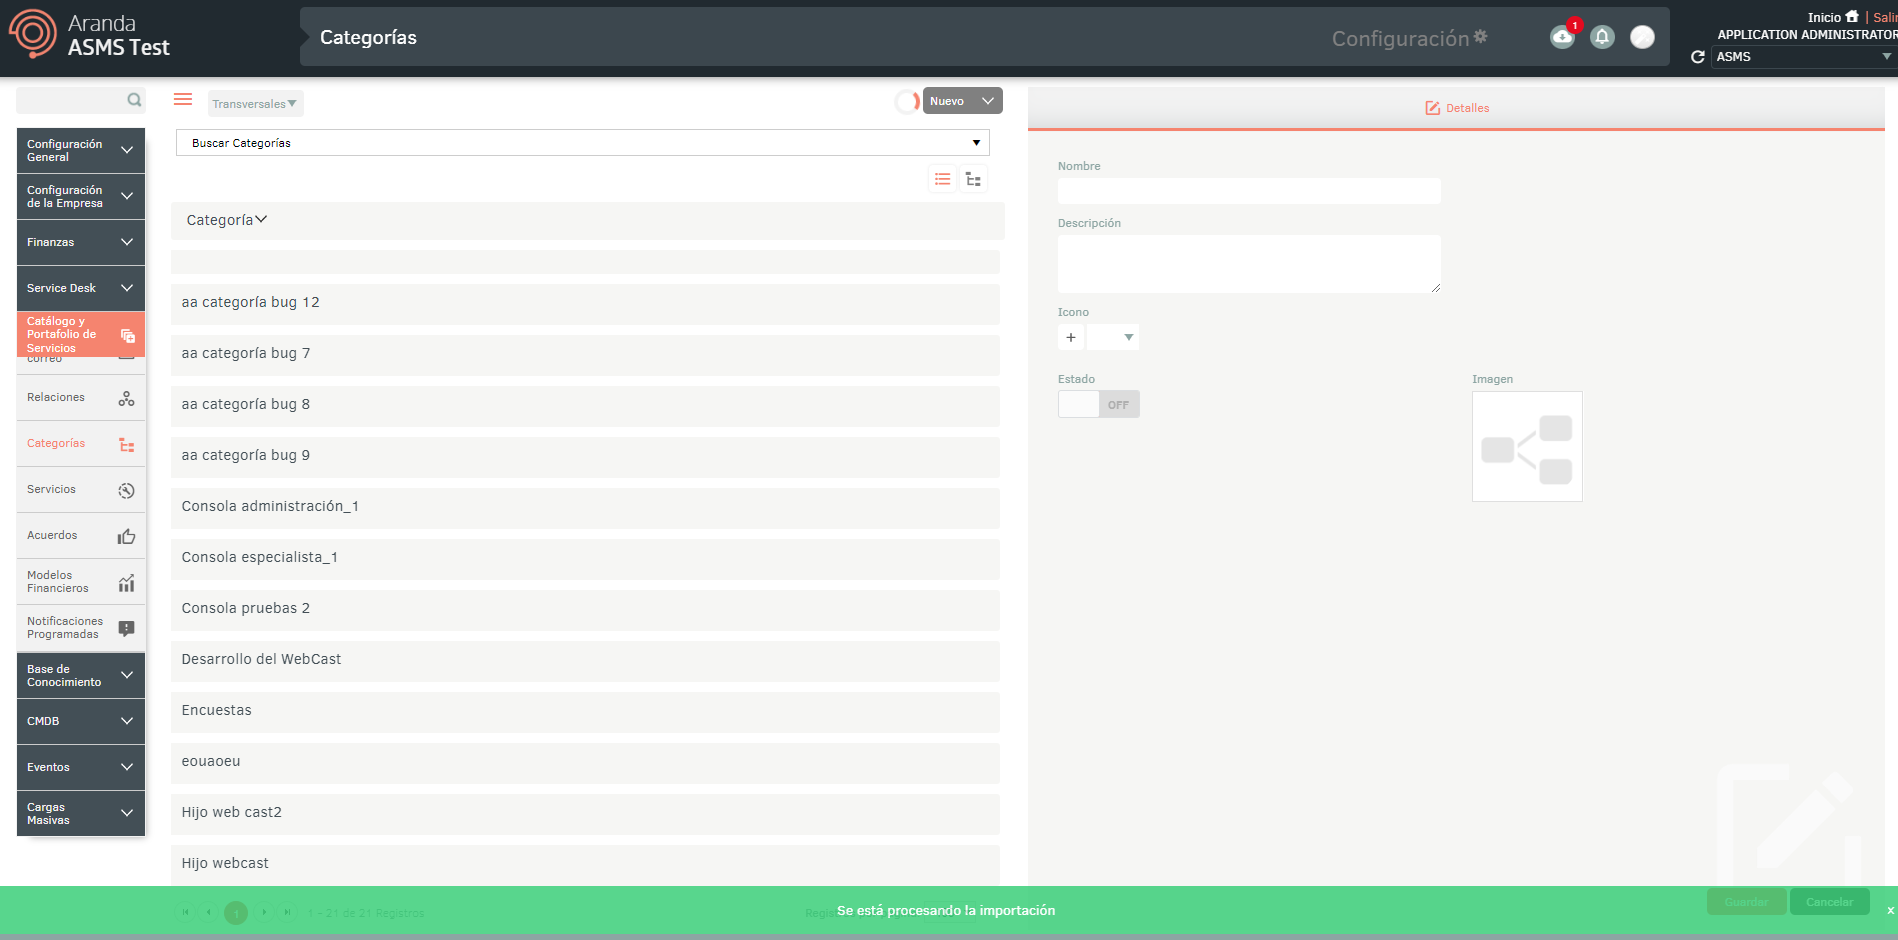Open Servicios in the sidebar
Image resolution: width=1898 pixels, height=940 pixels.
[81, 490]
